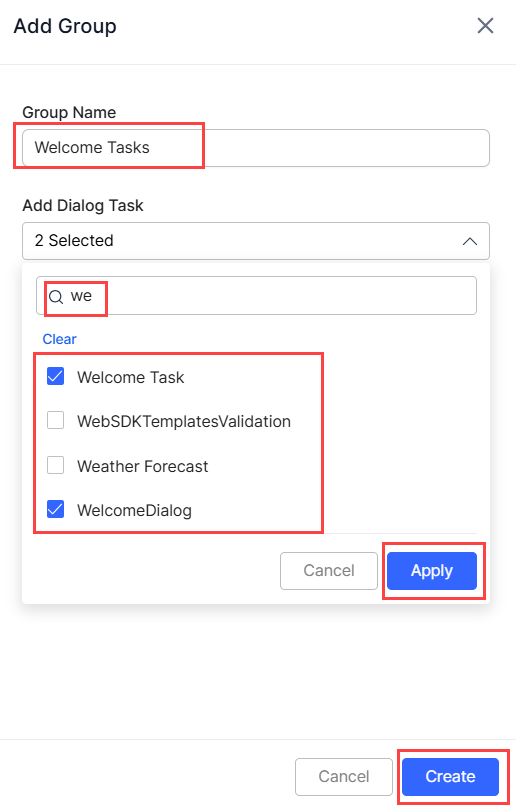Click the Group Name input field
The image size is (516, 805).
(x=256, y=148)
